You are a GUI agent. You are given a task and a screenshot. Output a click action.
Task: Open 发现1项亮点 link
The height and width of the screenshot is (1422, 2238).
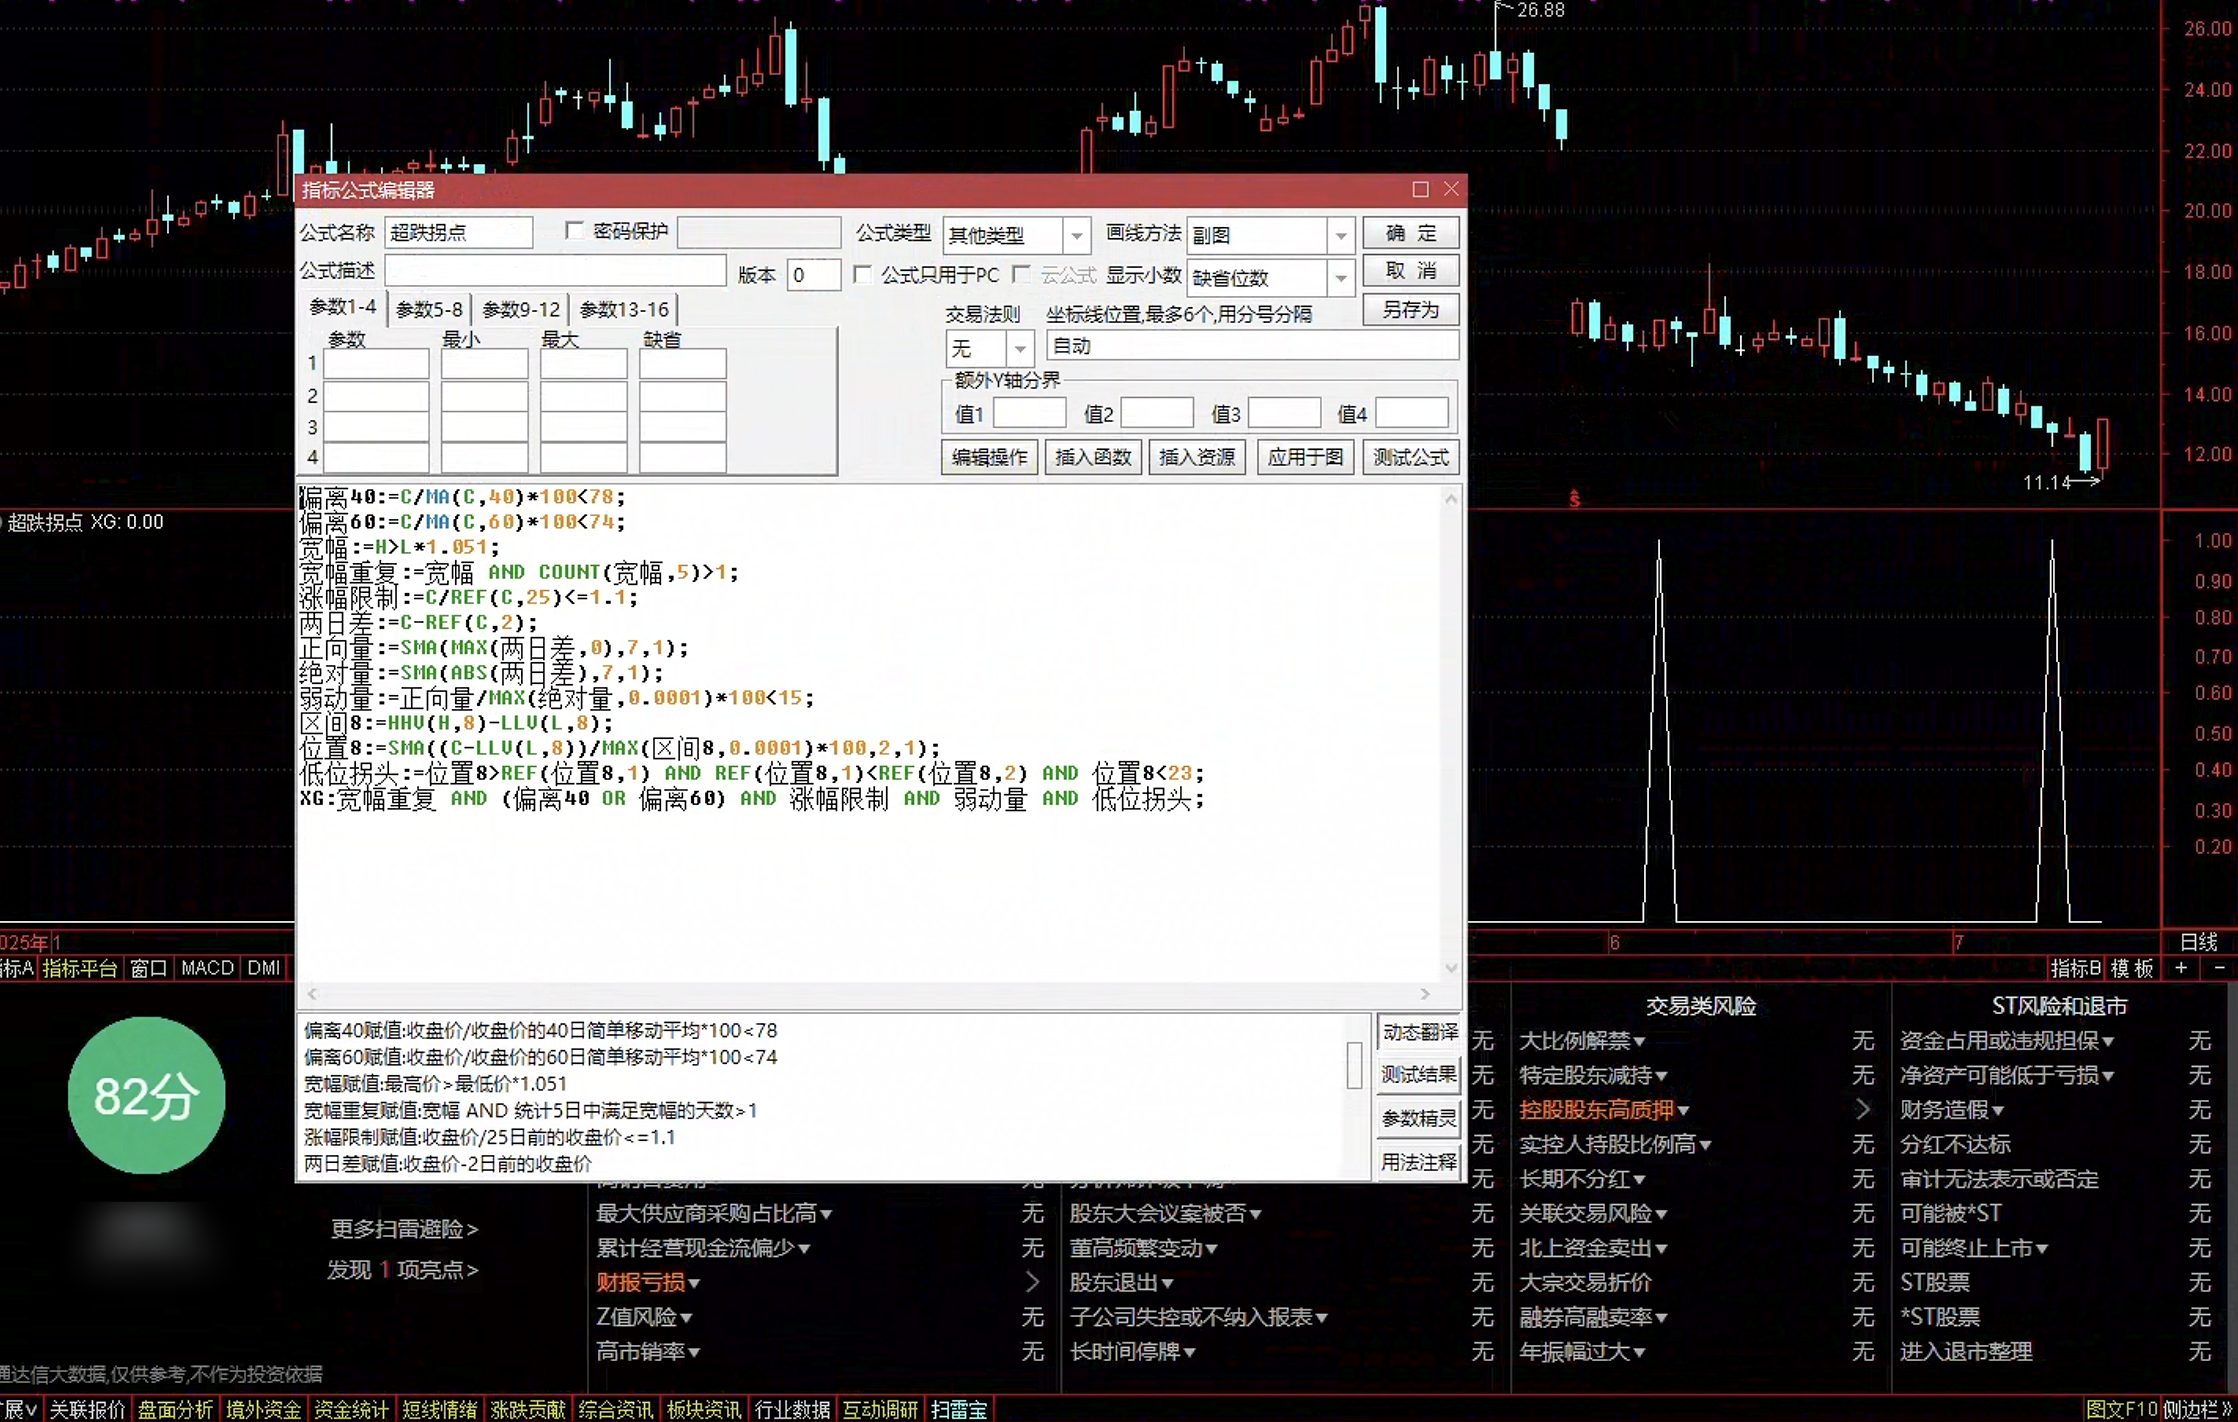click(x=402, y=1269)
